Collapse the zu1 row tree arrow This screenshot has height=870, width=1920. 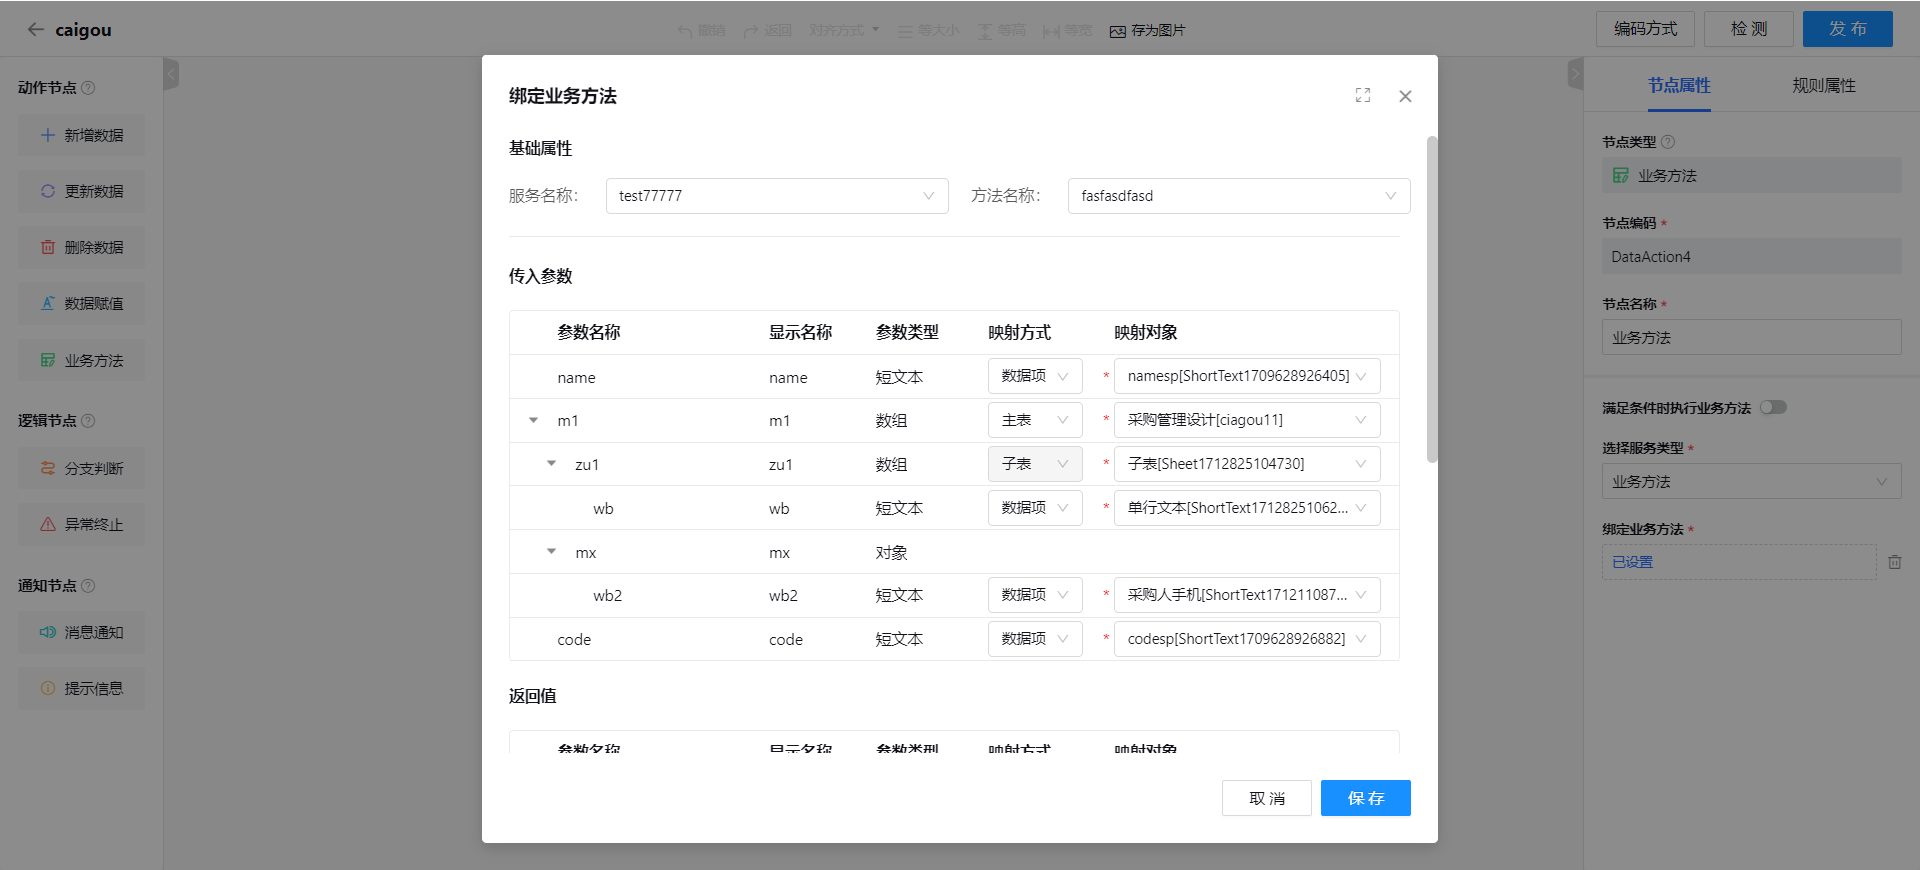click(x=551, y=464)
